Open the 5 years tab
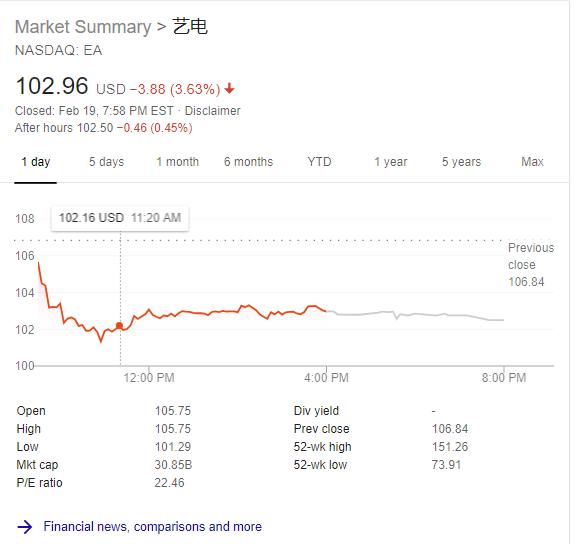This screenshot has height=544, width=577. (x=461, y=162)
